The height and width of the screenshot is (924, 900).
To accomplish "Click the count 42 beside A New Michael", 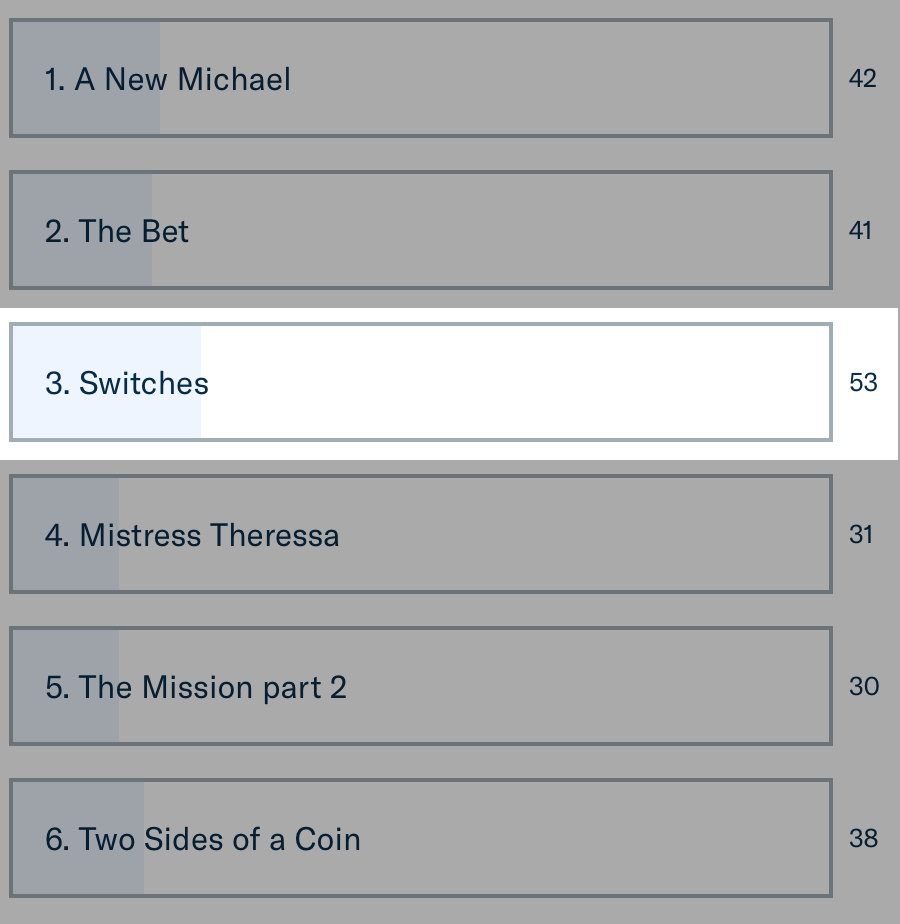I will pos(862,79).
